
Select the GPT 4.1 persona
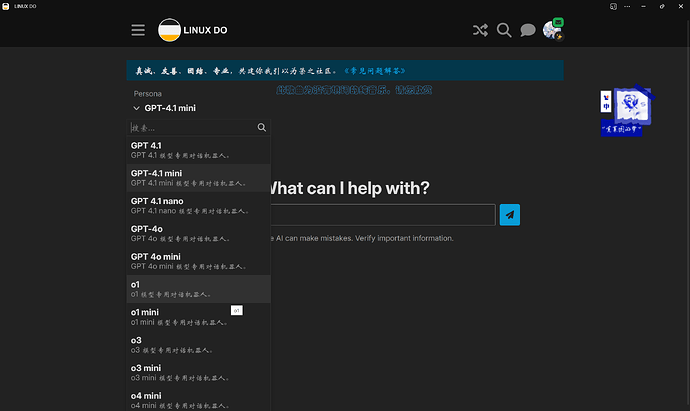click(x=198, y=150)
